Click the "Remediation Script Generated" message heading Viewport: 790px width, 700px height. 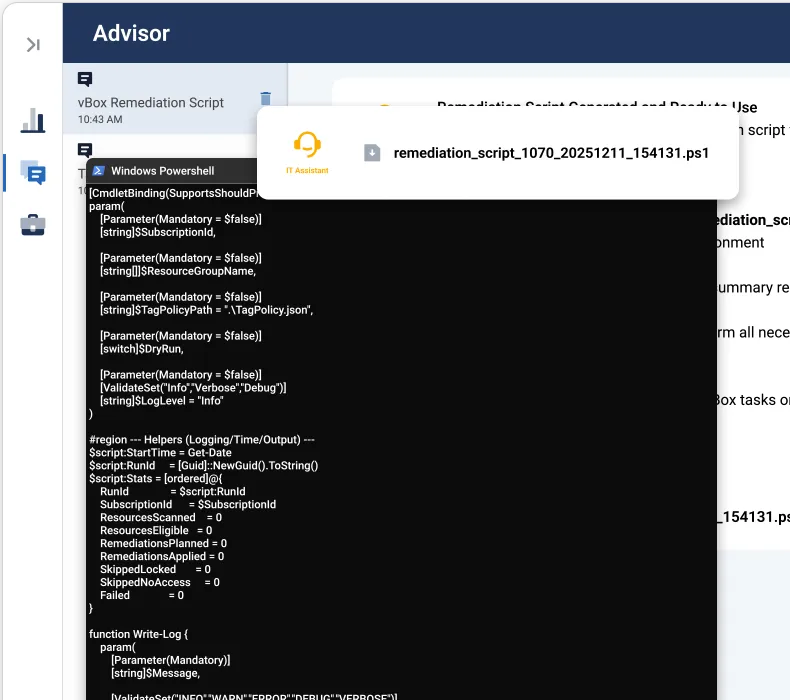tap(596, 107)
